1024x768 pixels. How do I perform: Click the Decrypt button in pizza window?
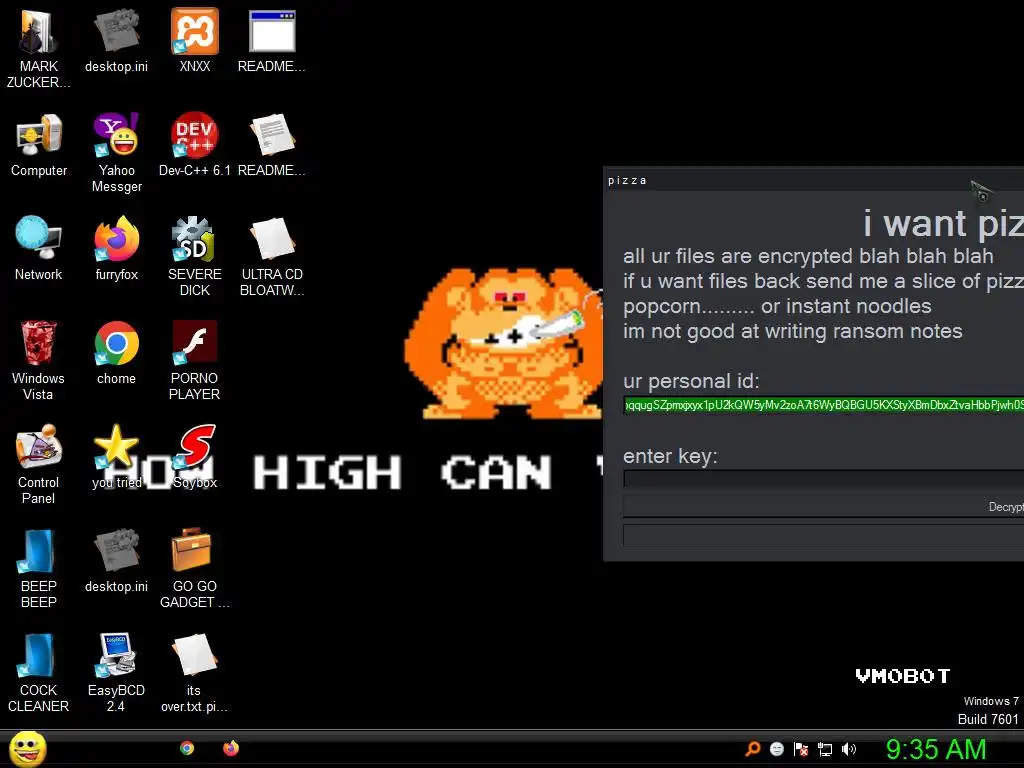click(824, 507)
